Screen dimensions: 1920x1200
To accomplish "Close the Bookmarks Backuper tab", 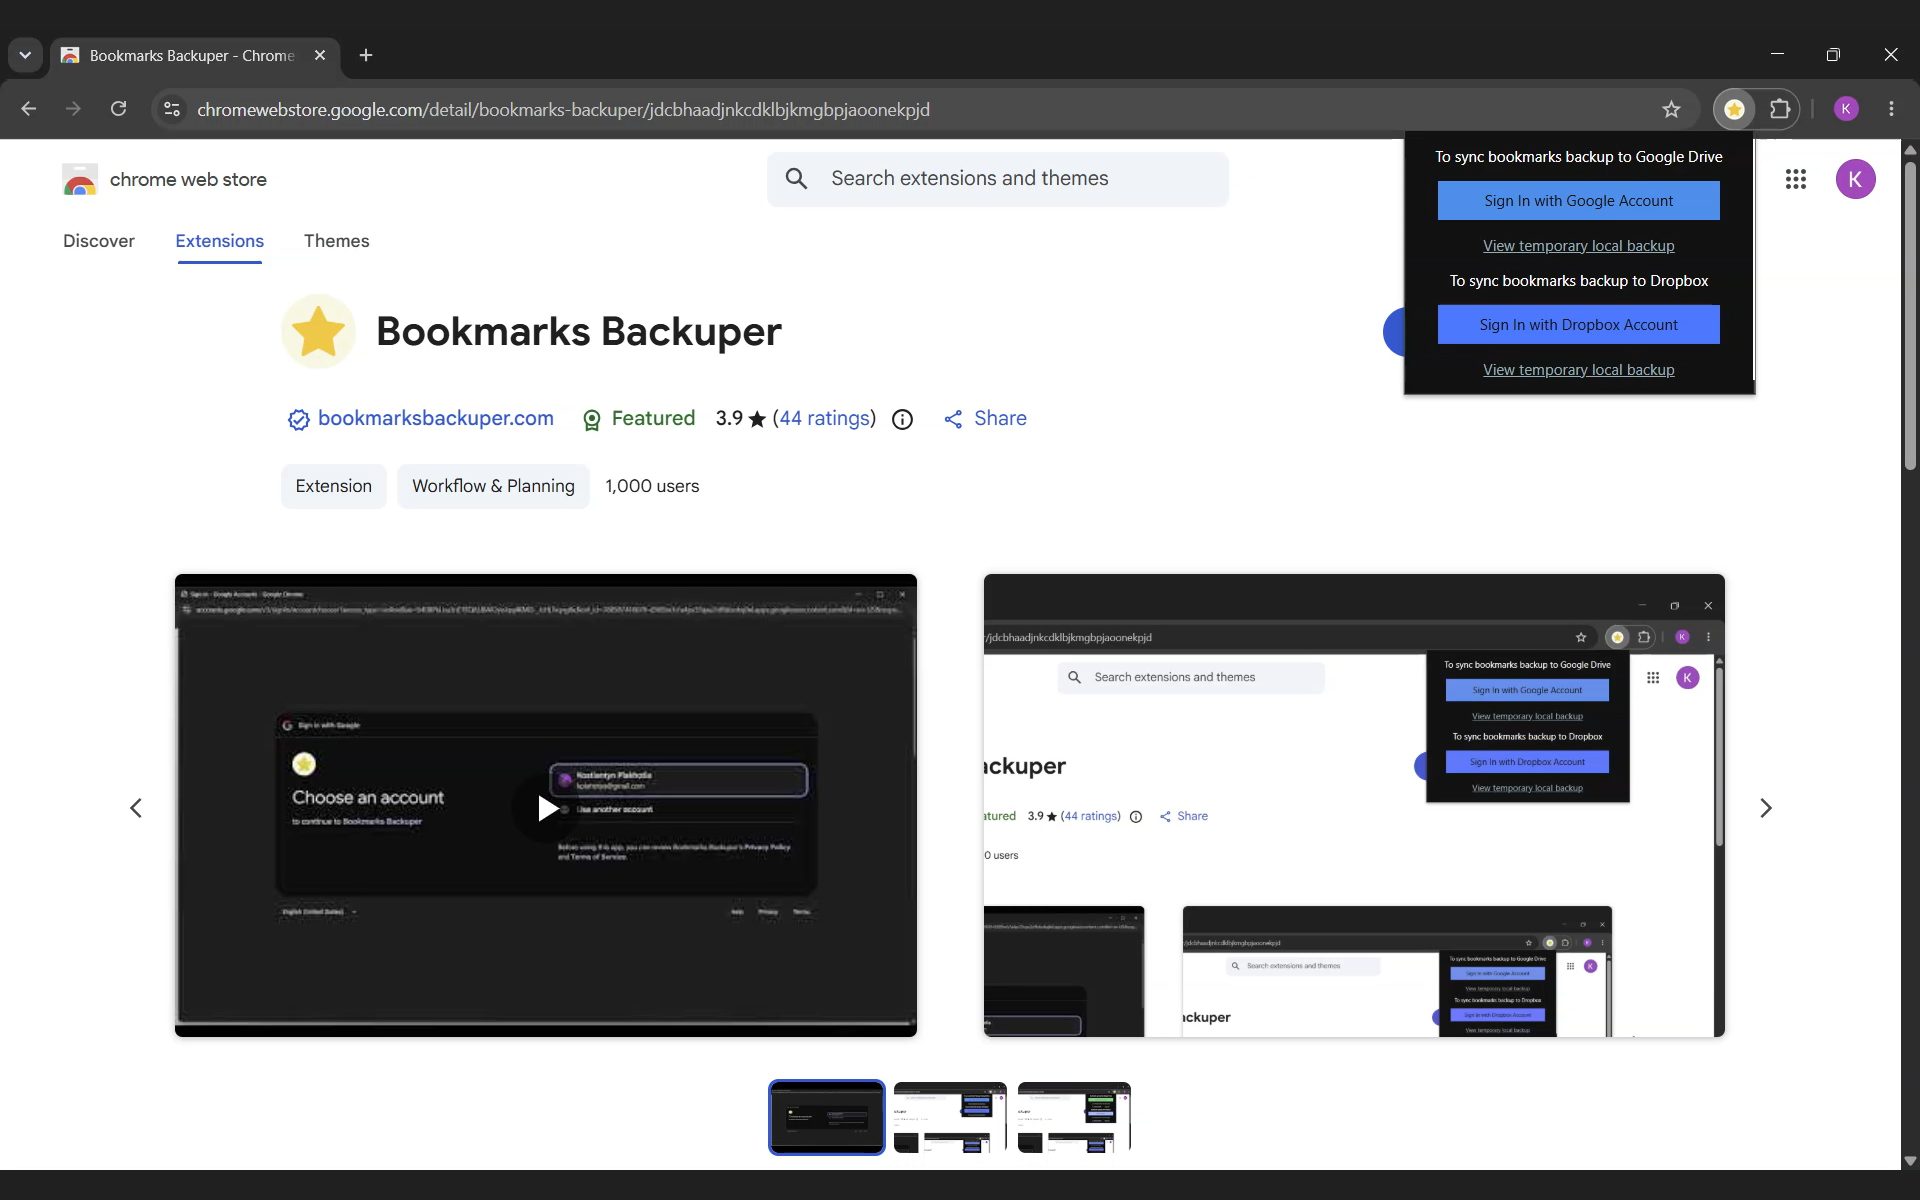I will [x=320, y=55].
